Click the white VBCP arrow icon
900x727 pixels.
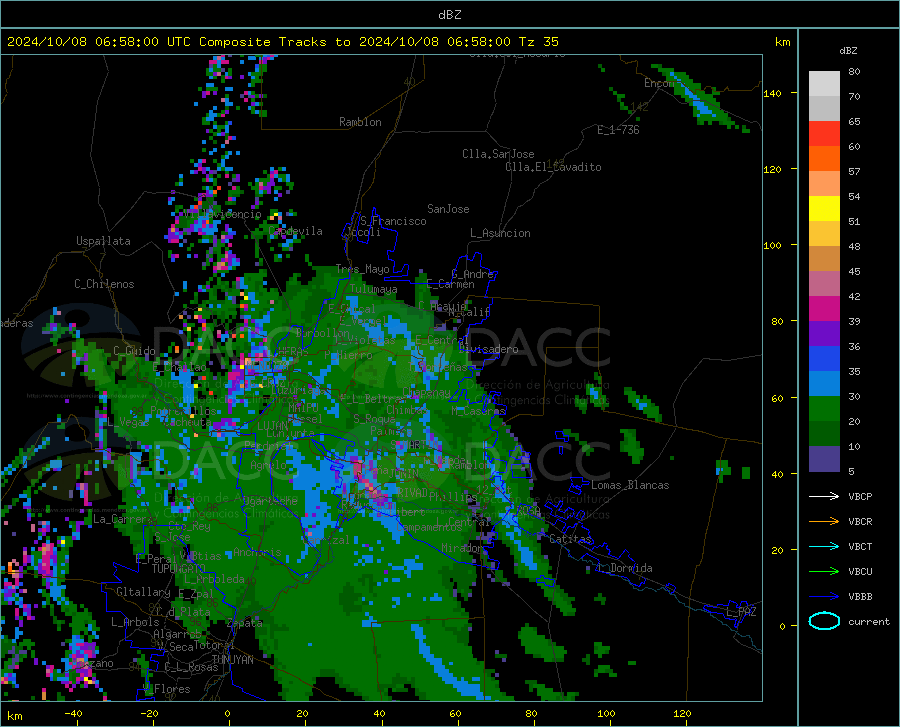(x=824, y=496)
